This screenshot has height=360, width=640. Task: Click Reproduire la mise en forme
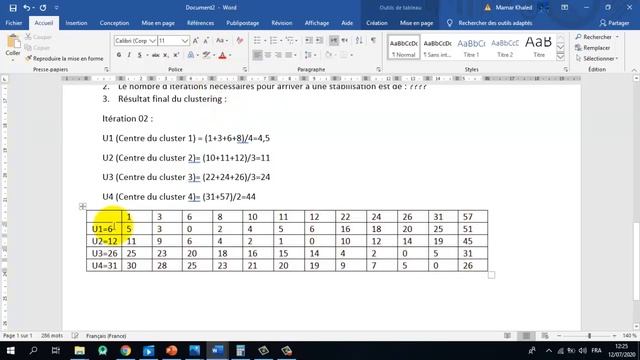coord(64,58)
